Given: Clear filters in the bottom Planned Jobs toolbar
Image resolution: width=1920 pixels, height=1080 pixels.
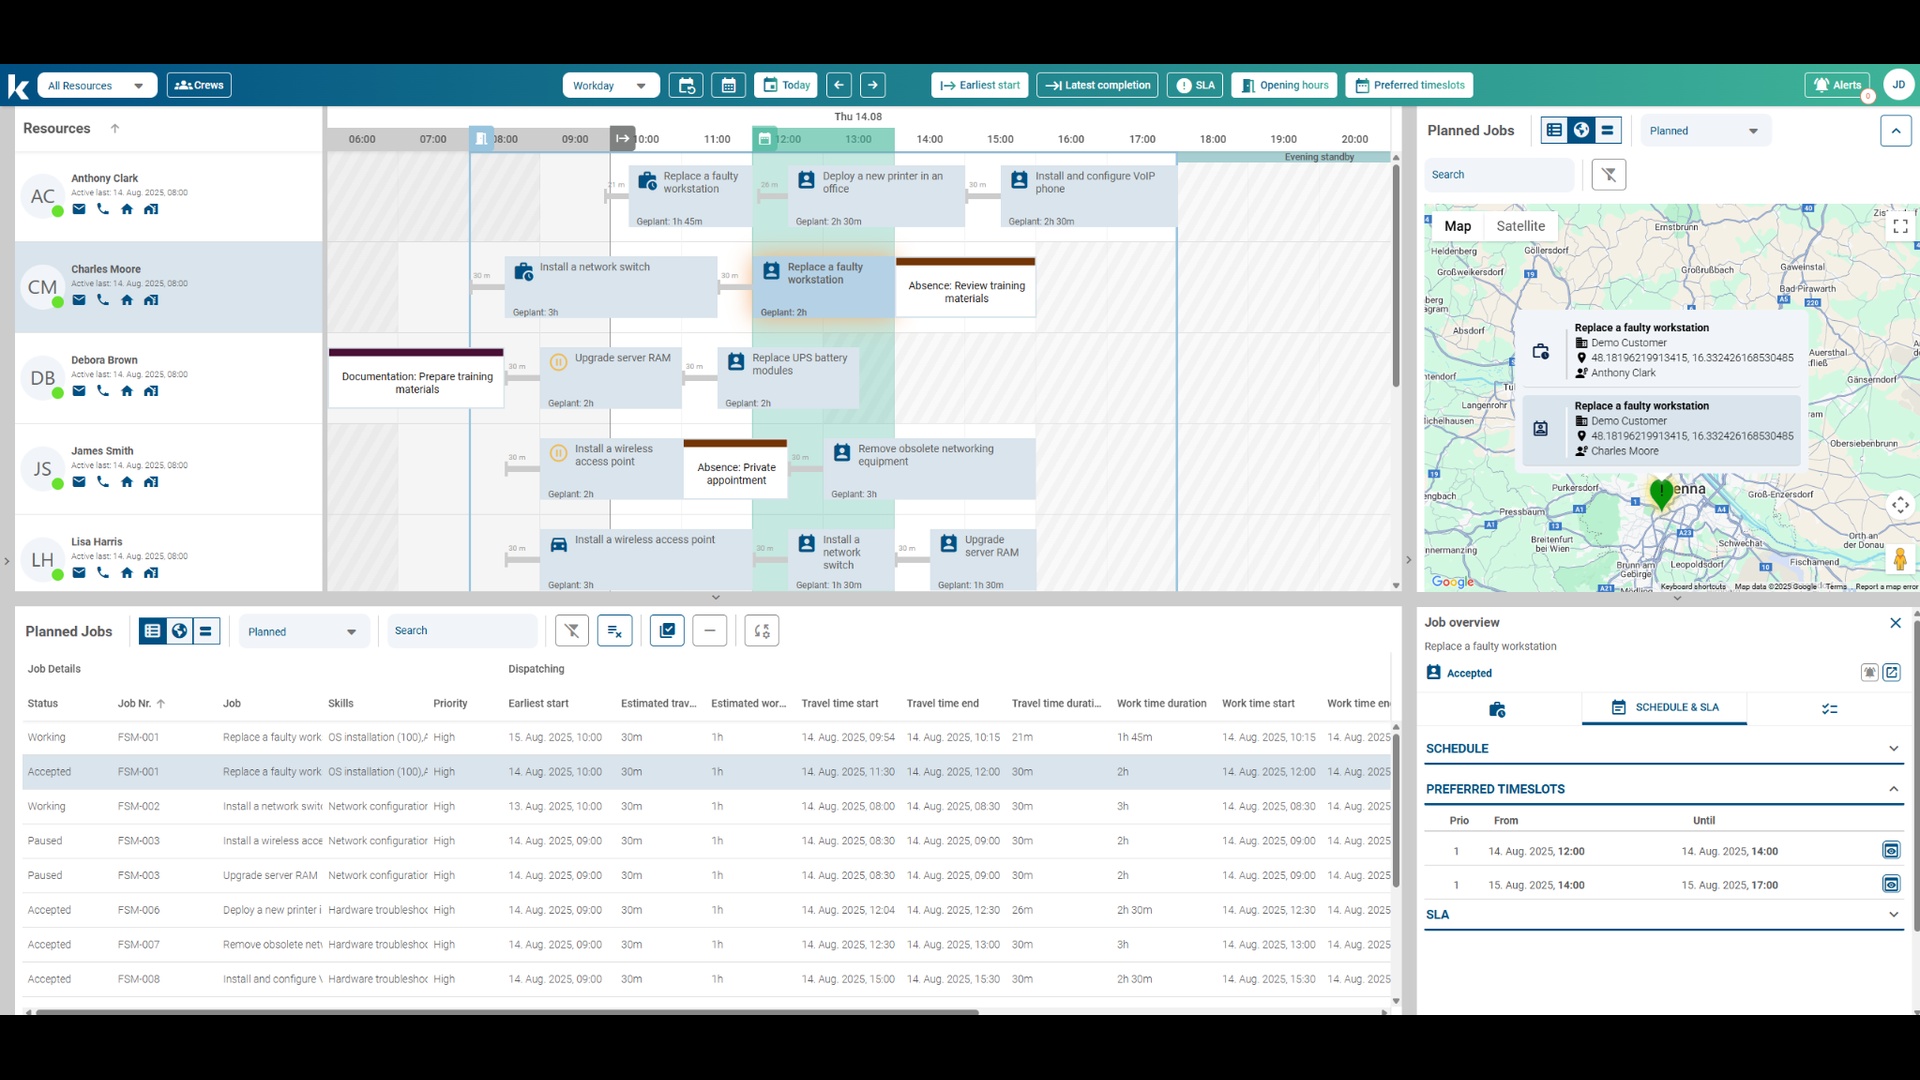Looking at the screenshot, I should click(x=572, y=631).
